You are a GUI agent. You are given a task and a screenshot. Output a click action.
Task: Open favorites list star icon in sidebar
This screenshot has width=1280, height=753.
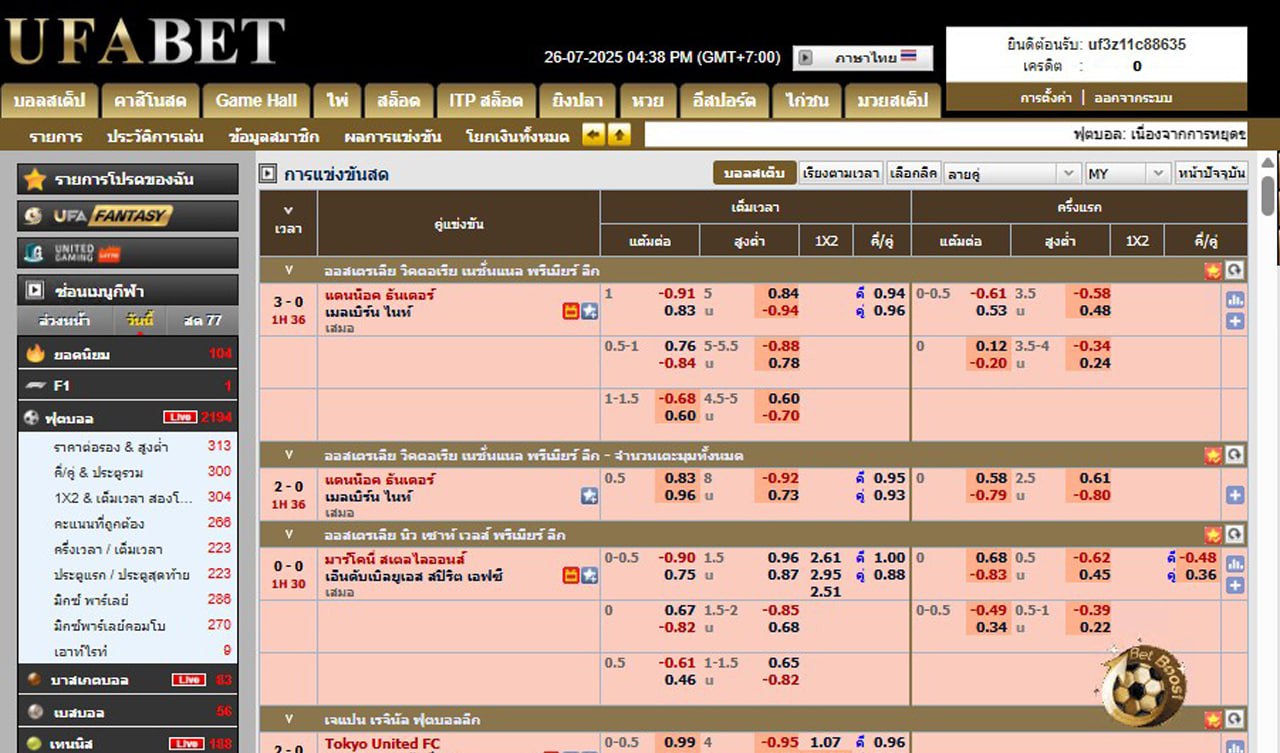tap(36, 179)
